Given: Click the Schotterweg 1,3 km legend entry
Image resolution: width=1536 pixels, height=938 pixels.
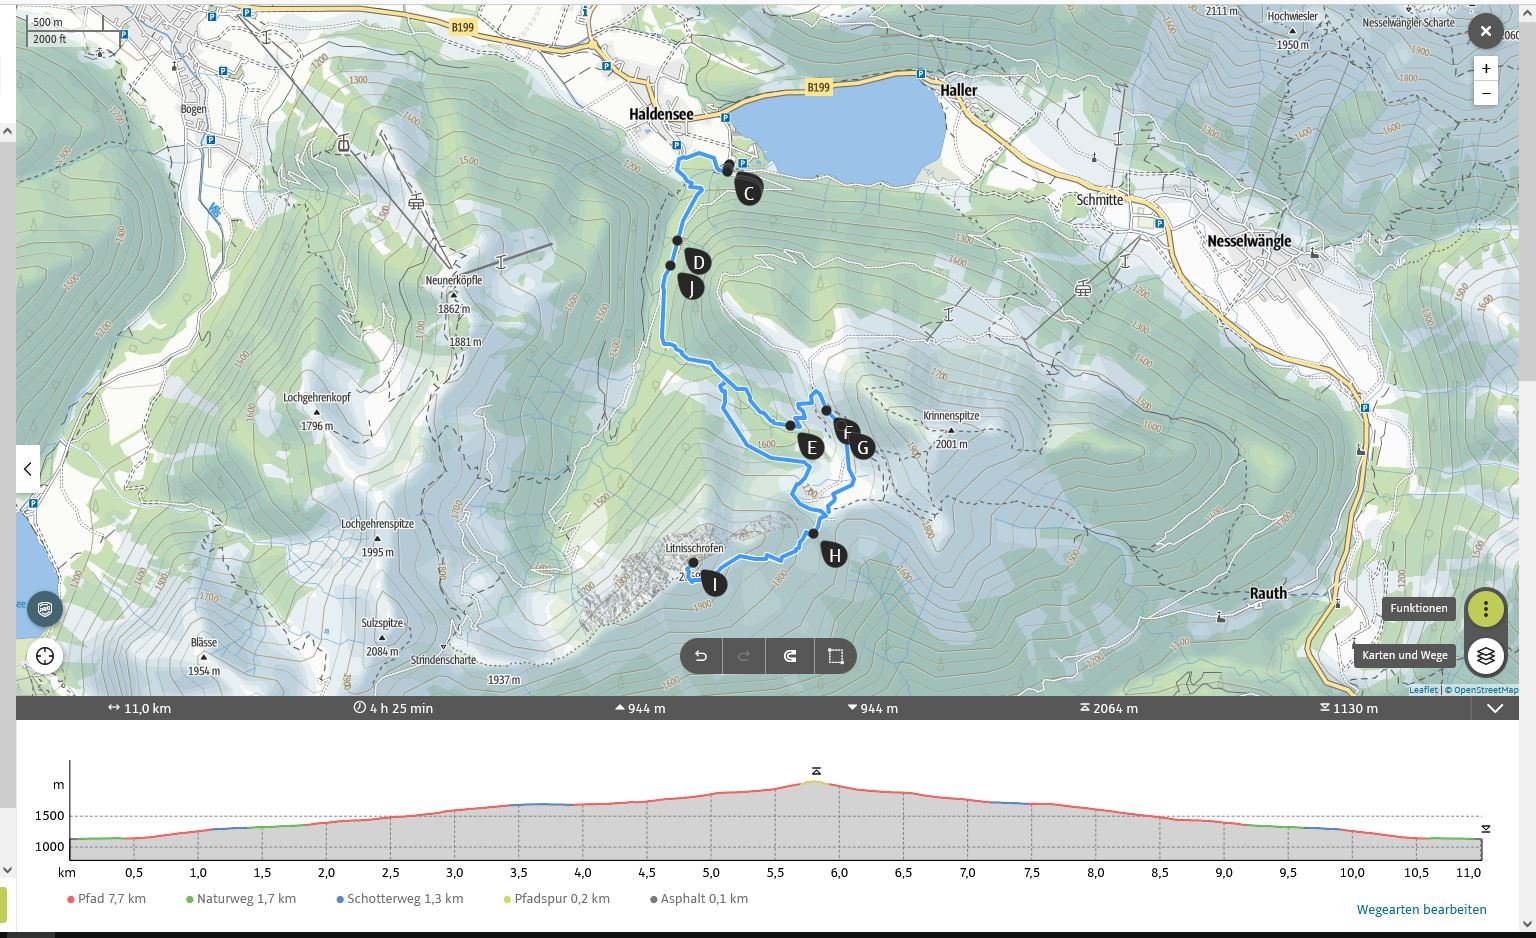Looking at the screenshot, I should pyautogui.click(x=399, y=898).
